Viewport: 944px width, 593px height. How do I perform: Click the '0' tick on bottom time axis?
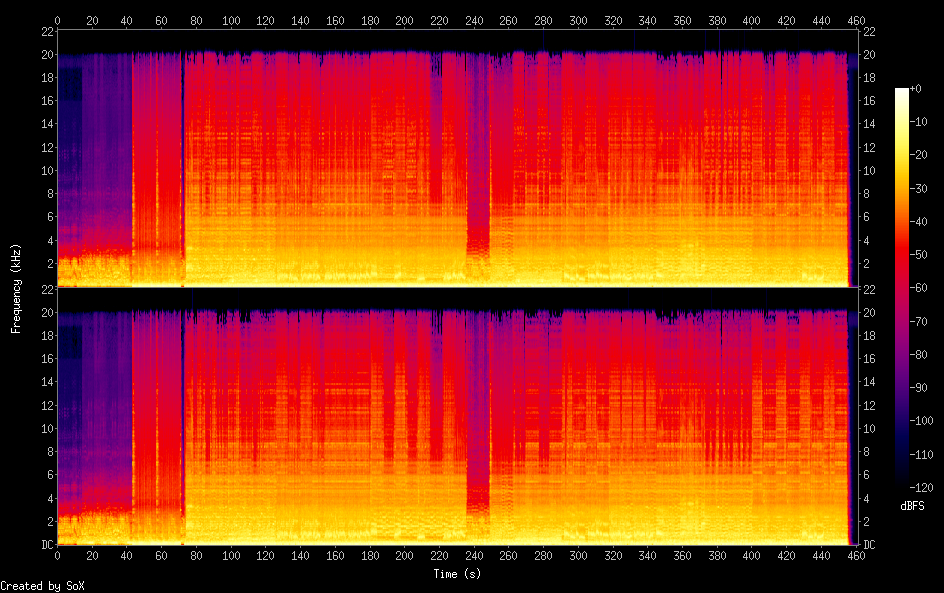(58, 556)
